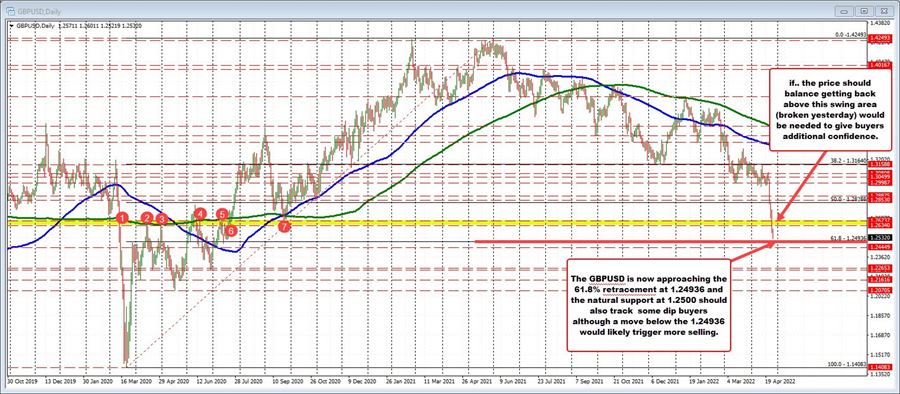Click the 16 Mar 2020 date label
The image size is (900, 394).
[x=138, y=381]
